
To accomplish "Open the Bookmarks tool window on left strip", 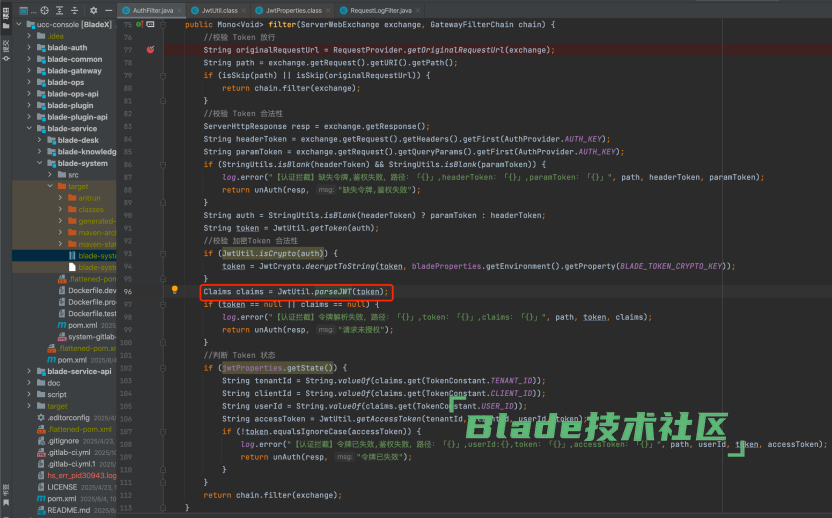I will [x=6, y=490].
